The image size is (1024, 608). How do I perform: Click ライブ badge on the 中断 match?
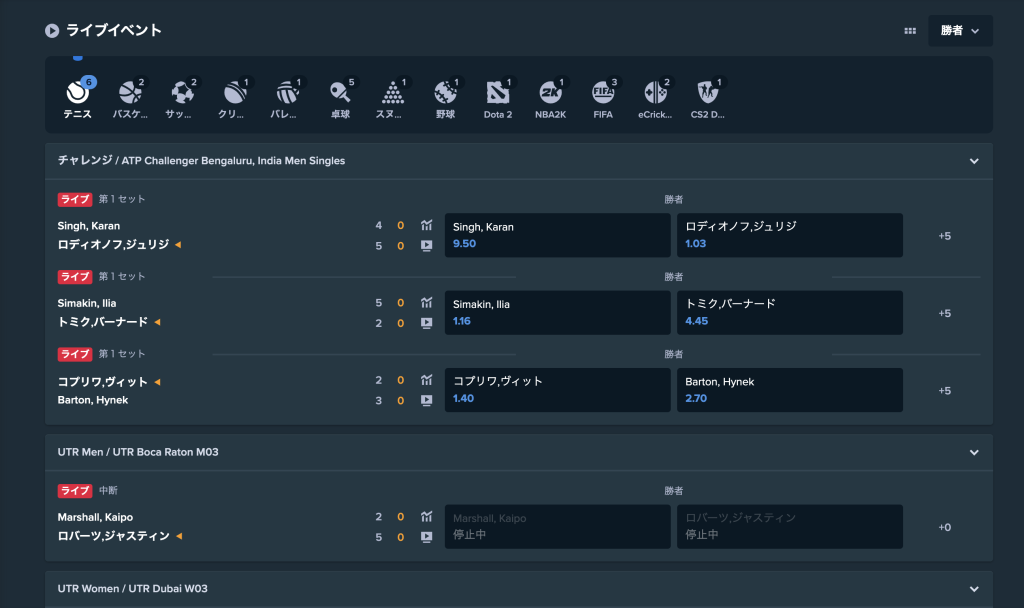pos(75,490)
